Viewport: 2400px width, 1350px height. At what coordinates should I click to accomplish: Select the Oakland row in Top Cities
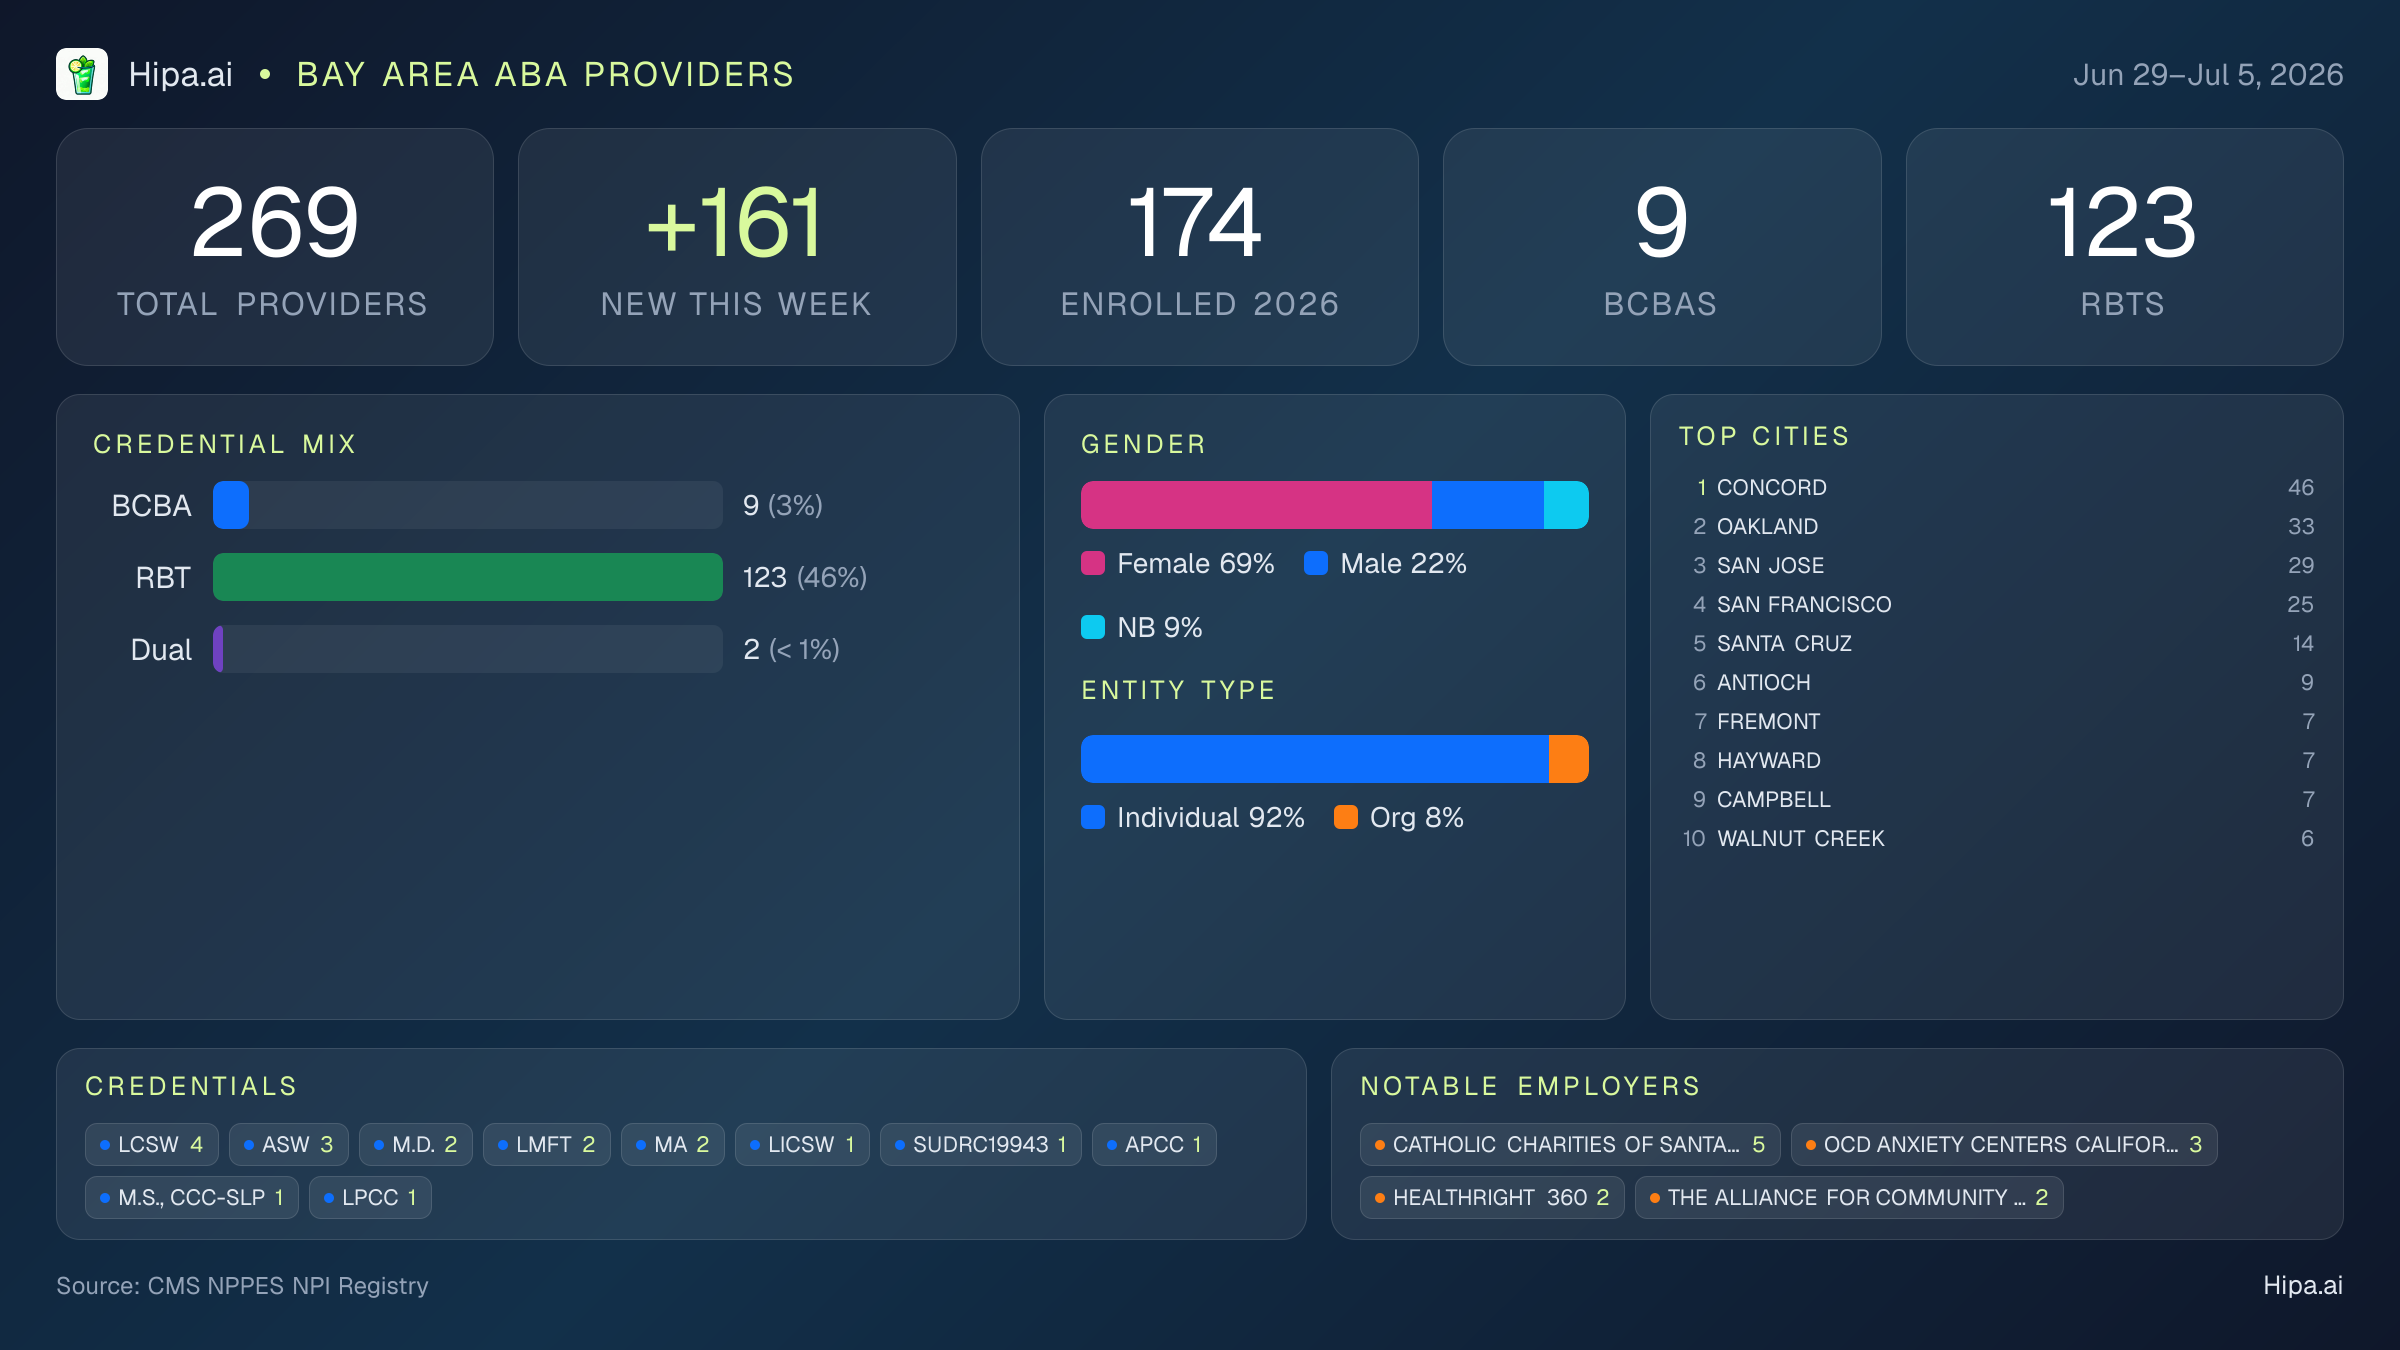(x=1997, y=526)
